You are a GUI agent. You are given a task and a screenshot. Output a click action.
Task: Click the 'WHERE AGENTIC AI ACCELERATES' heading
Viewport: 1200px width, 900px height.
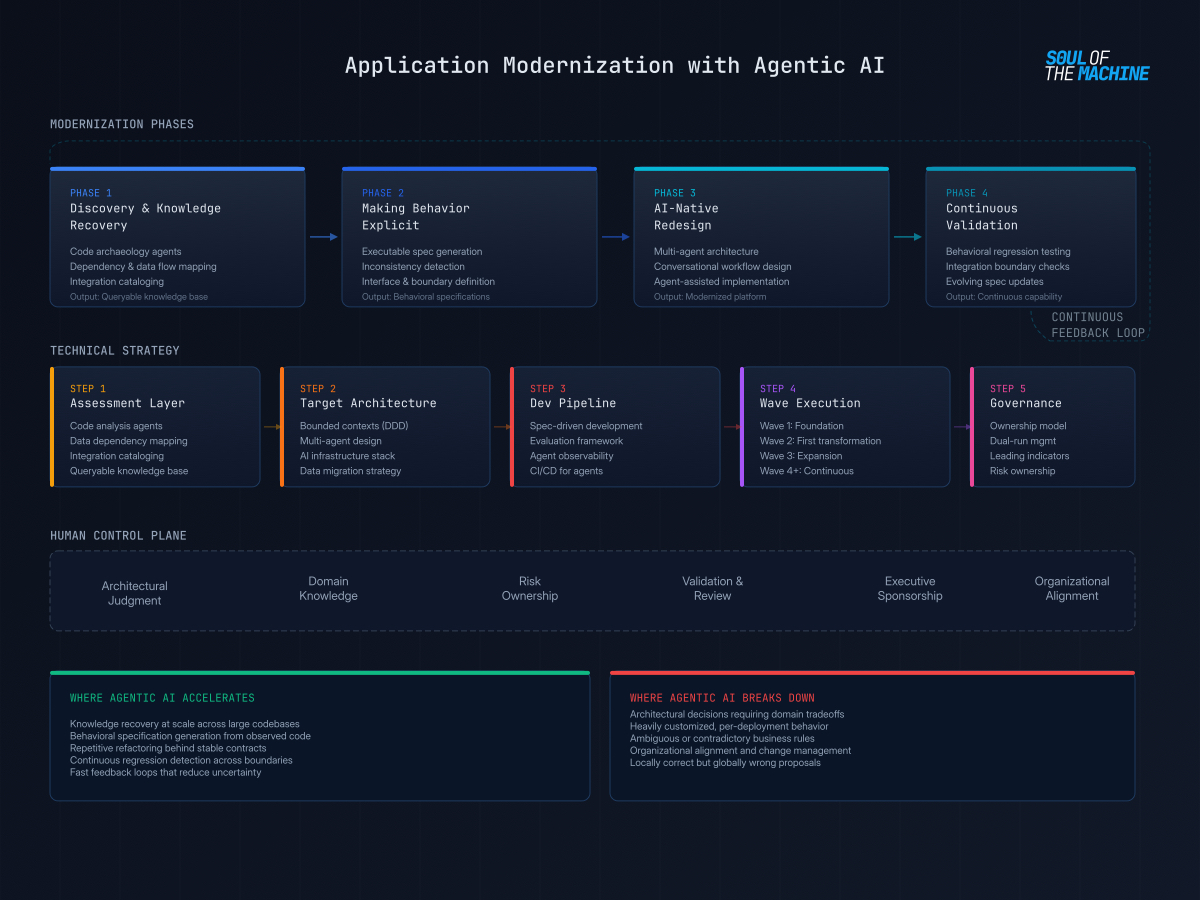tap(162, 698)
